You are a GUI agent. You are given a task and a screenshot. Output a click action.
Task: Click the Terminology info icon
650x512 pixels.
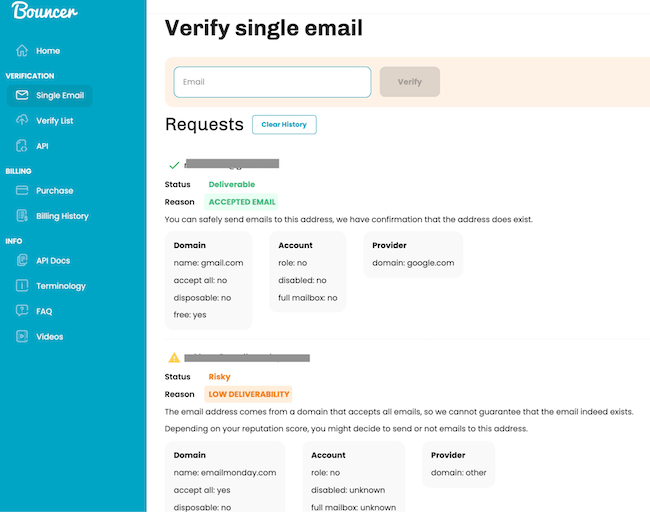coord(22,286)
